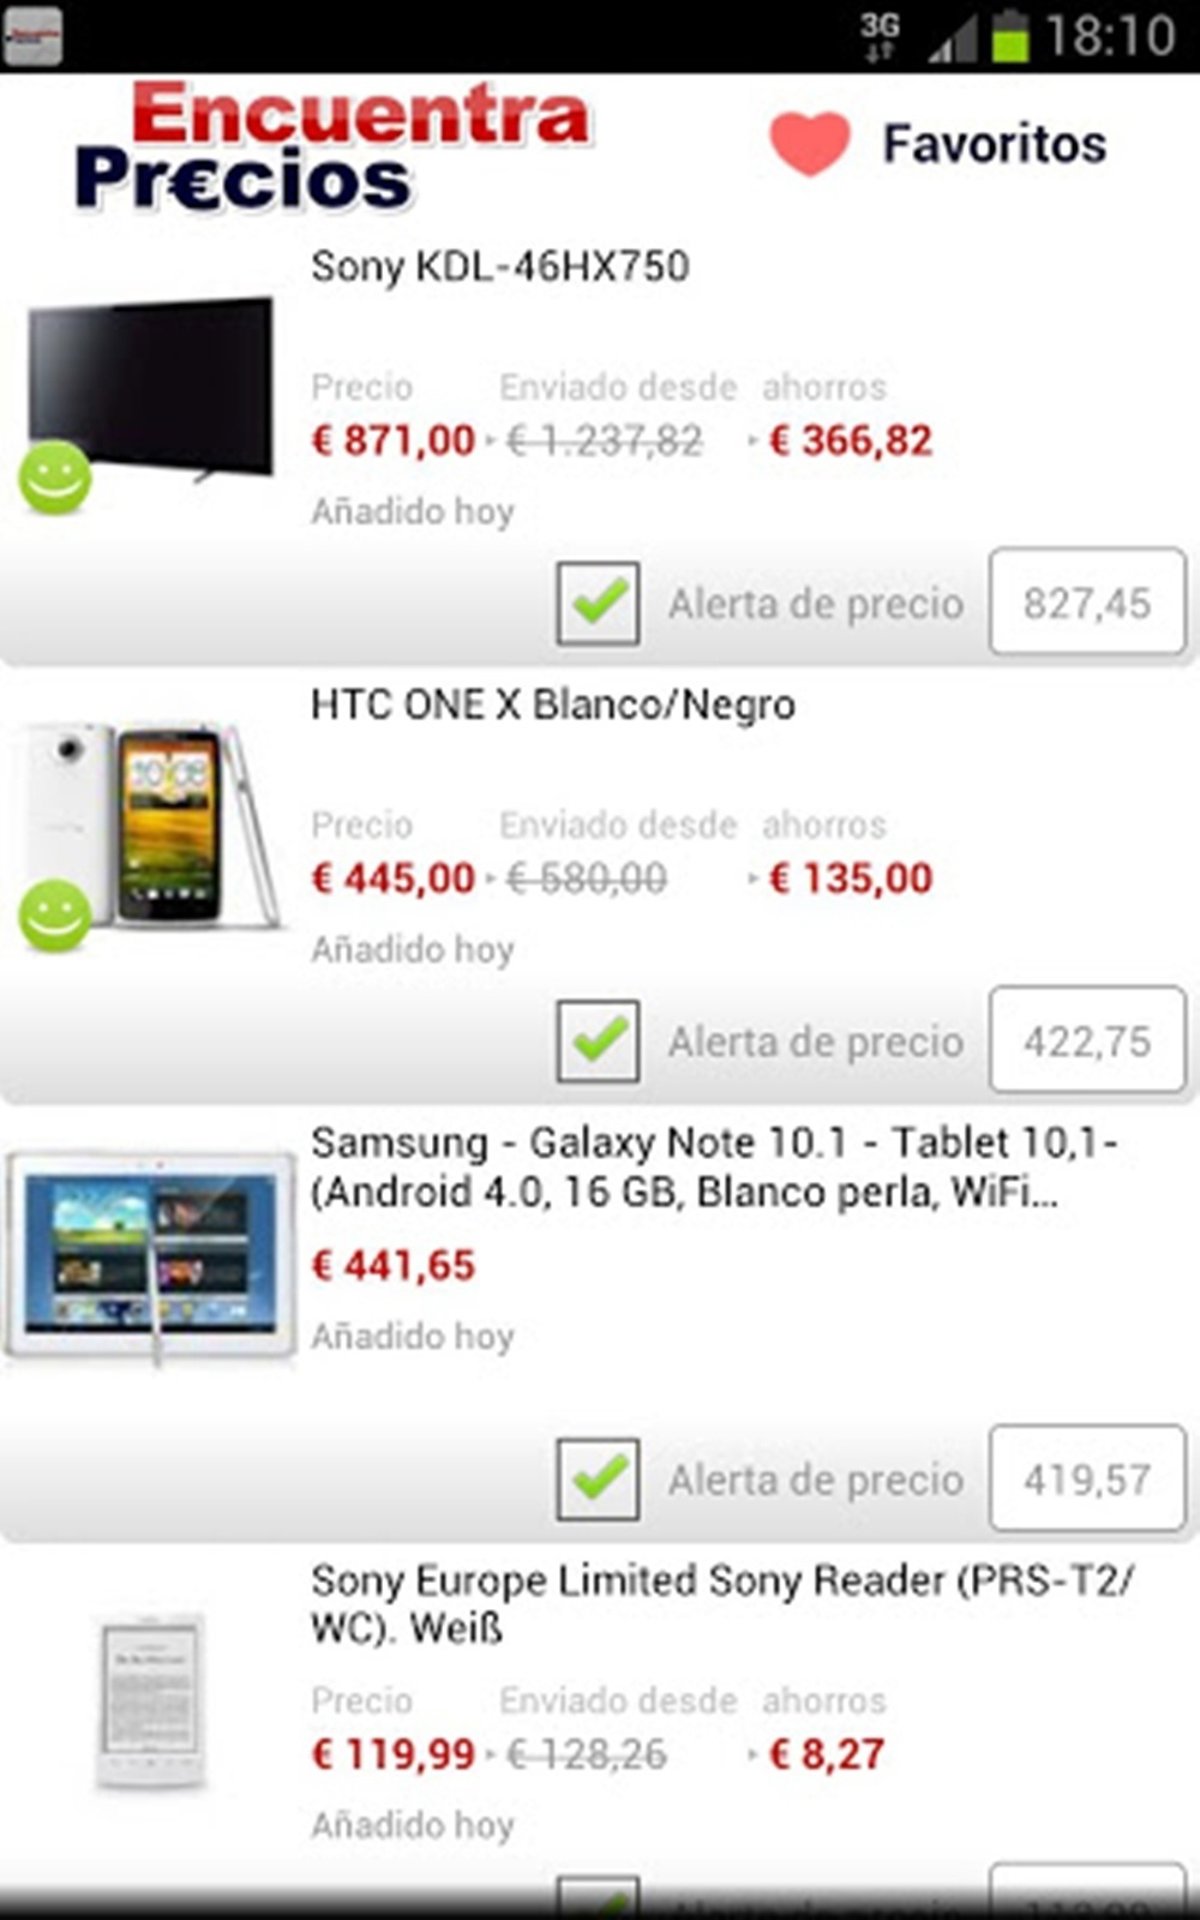This screenshot has height=1920, width=1200.
Task: View the Sony Reader product image
Action: coord(150,1703)
